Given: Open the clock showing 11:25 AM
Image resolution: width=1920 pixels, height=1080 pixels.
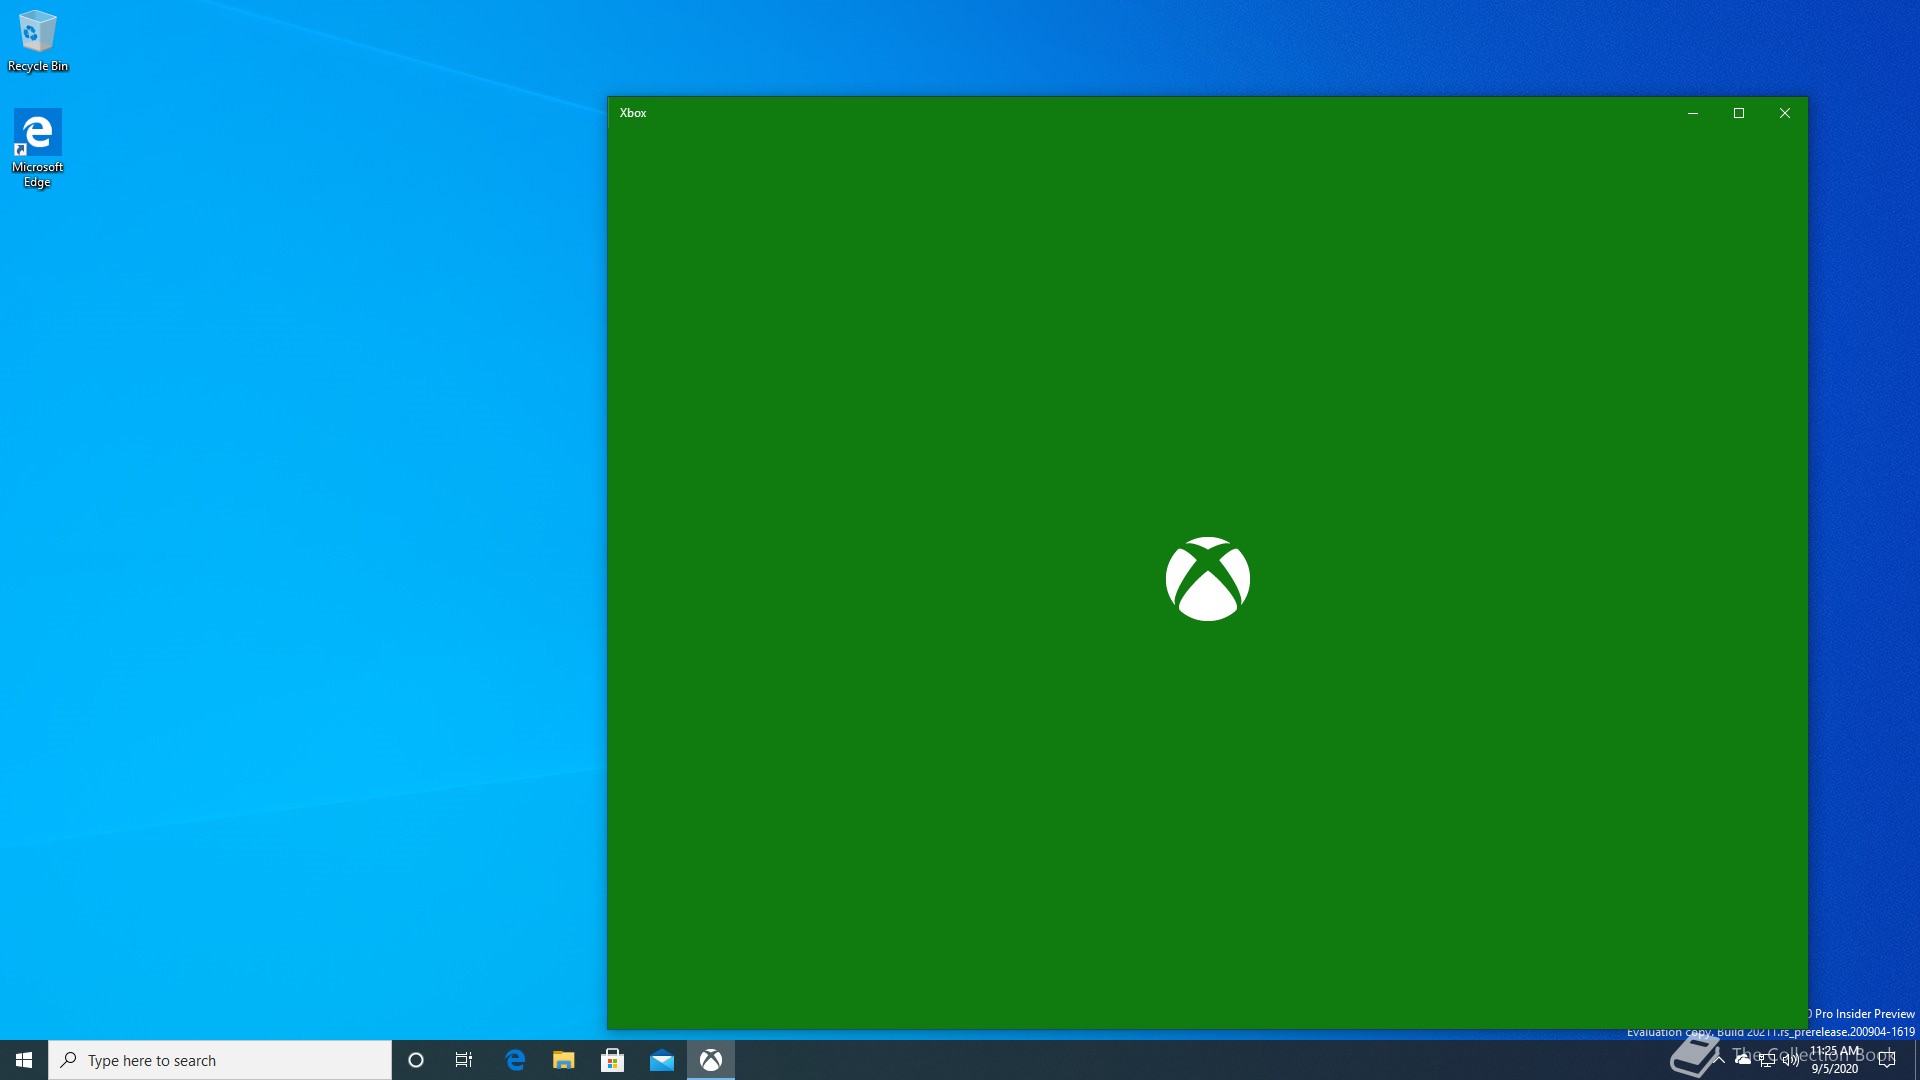Looking at the screenshot, I should pyautogui.click(x=1835, y=1060).
